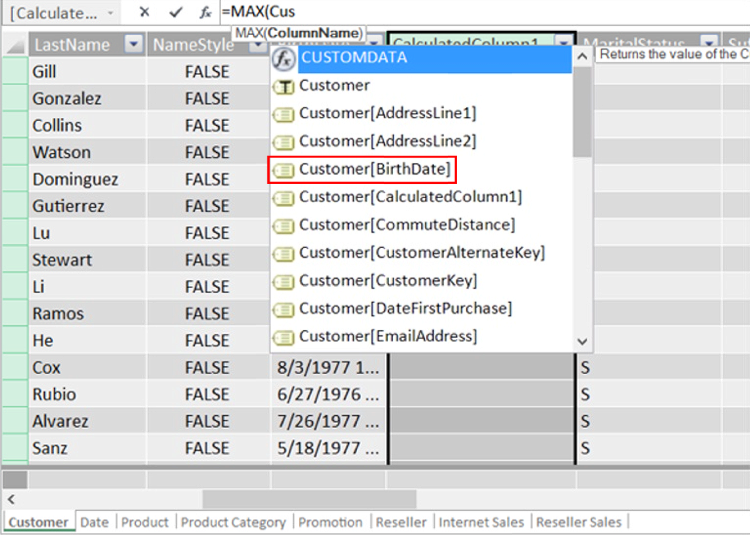
Task: Select the CUSTOMDATA function suggestion
Action: pos(434,58)
